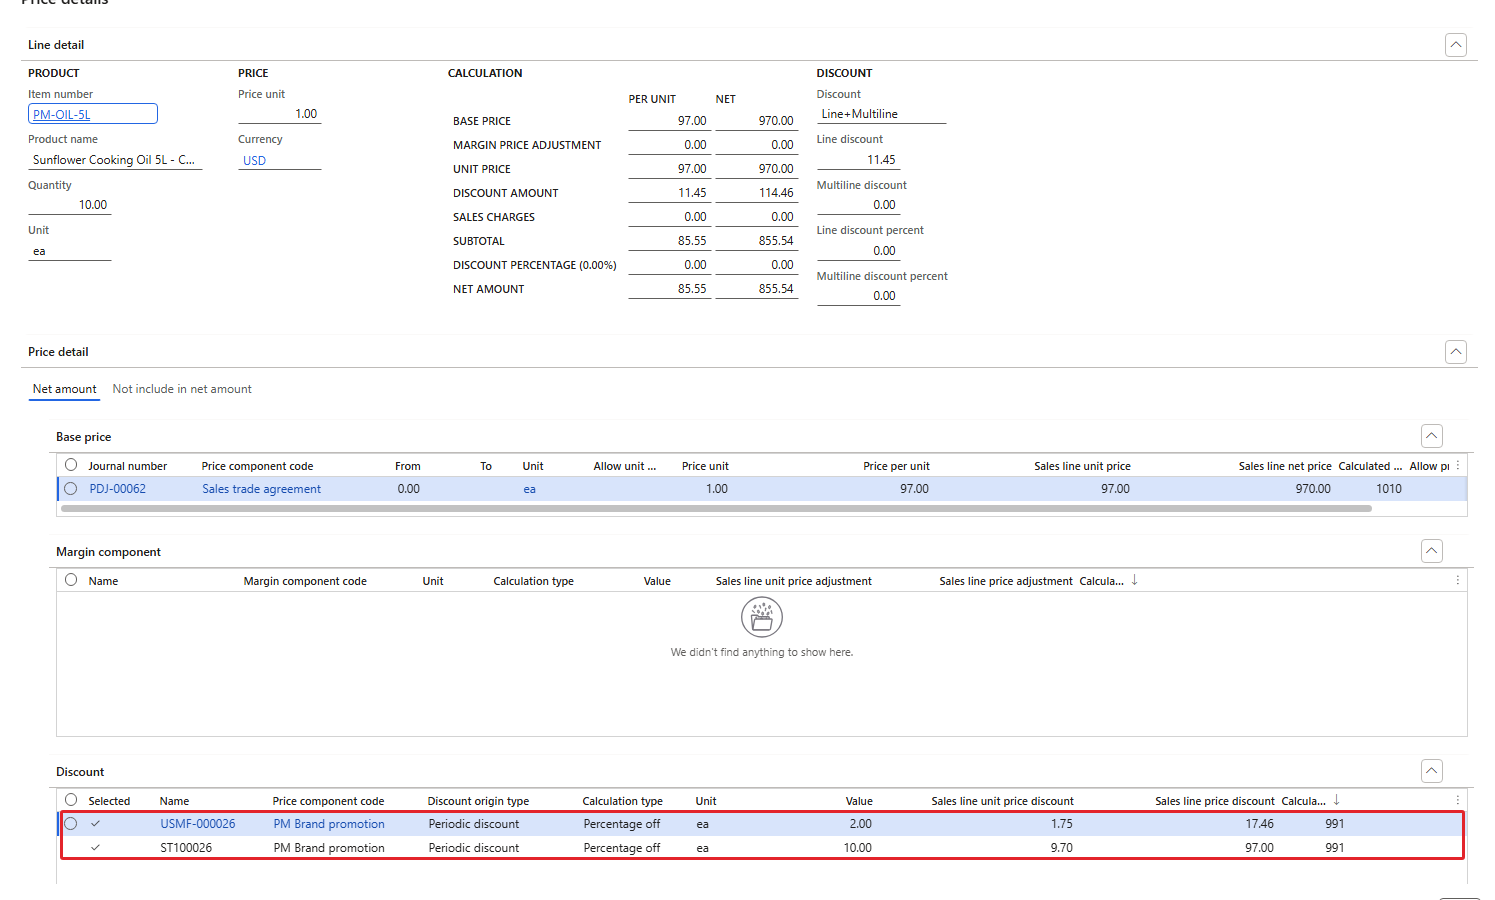
Task: Sort by Journal number column header
Action: tap(128, 466)
